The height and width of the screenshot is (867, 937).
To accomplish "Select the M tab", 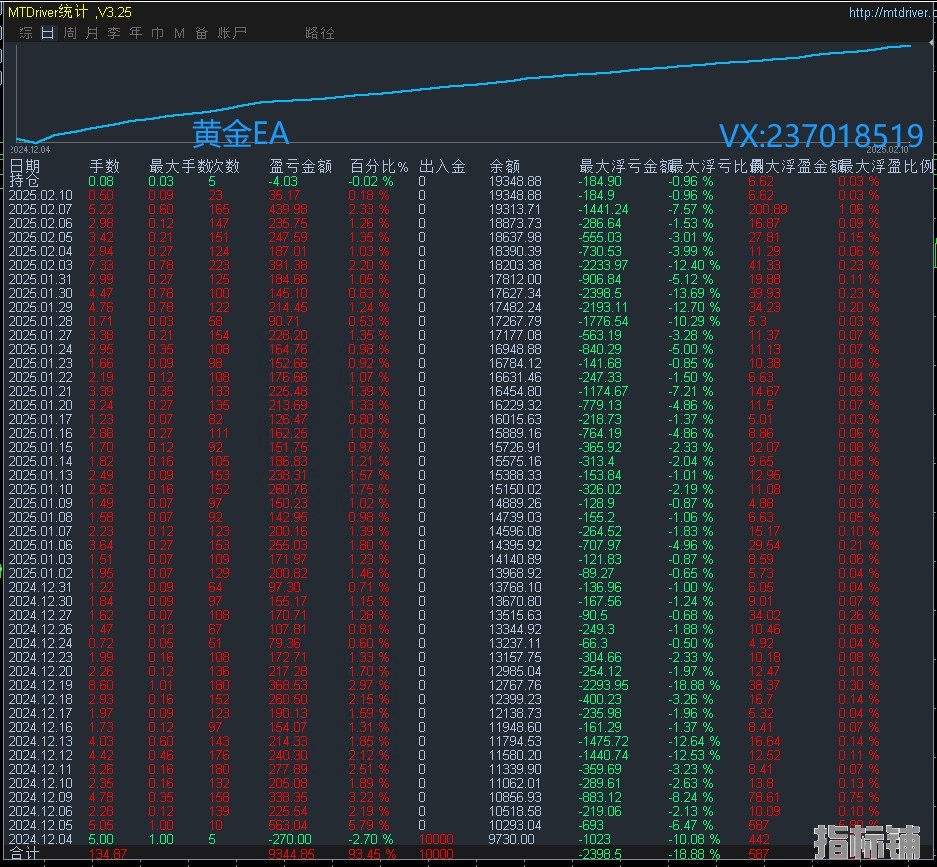I will (x=179, y=33).
